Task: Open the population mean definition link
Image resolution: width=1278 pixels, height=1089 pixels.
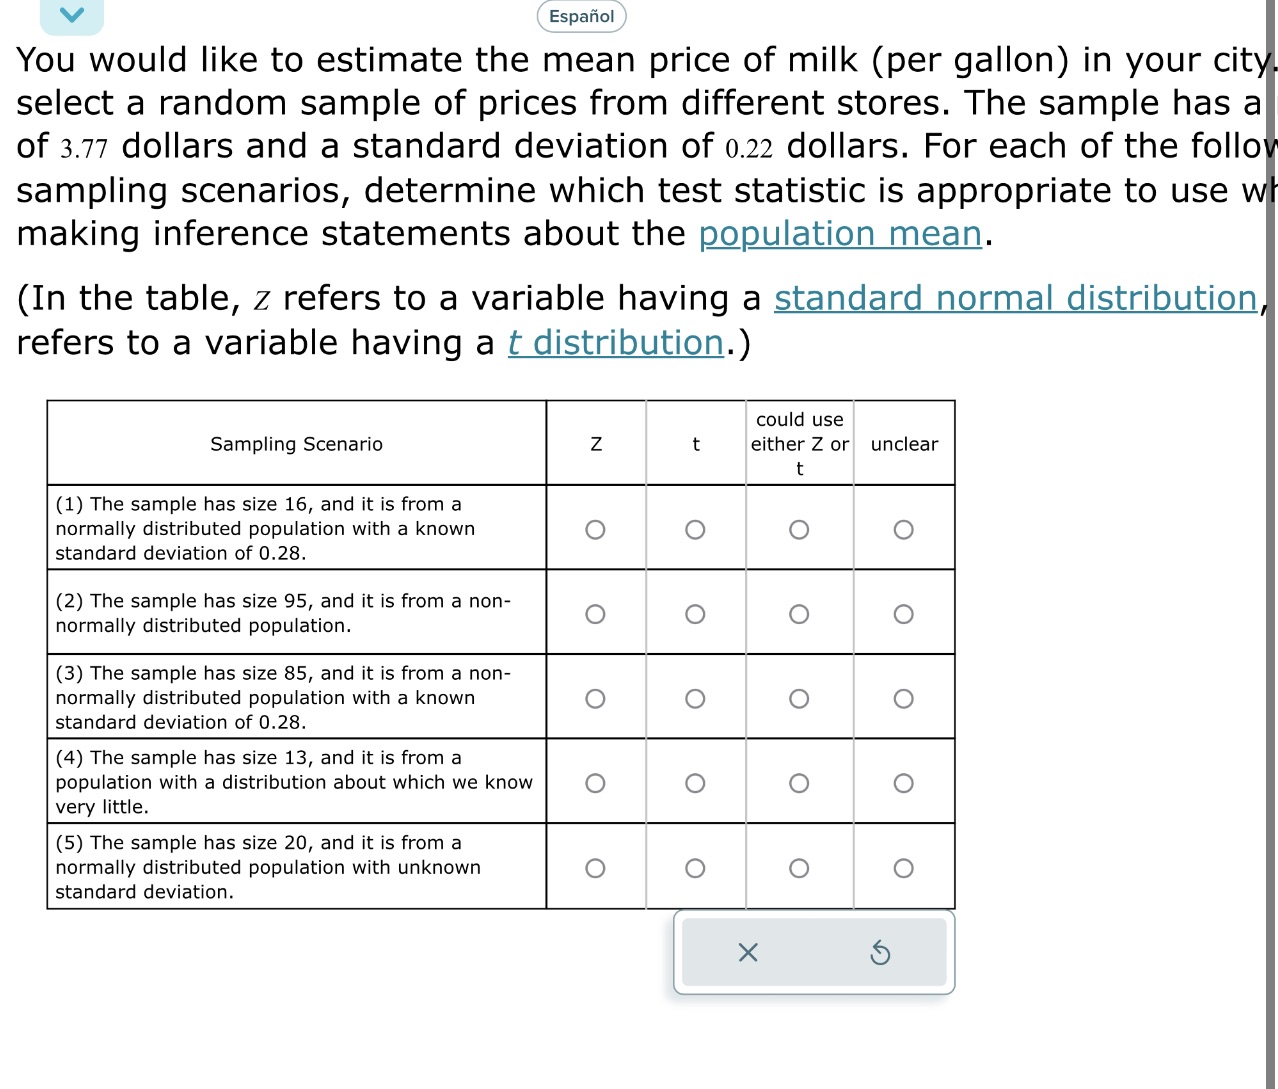Action: [x=840, y=234]
